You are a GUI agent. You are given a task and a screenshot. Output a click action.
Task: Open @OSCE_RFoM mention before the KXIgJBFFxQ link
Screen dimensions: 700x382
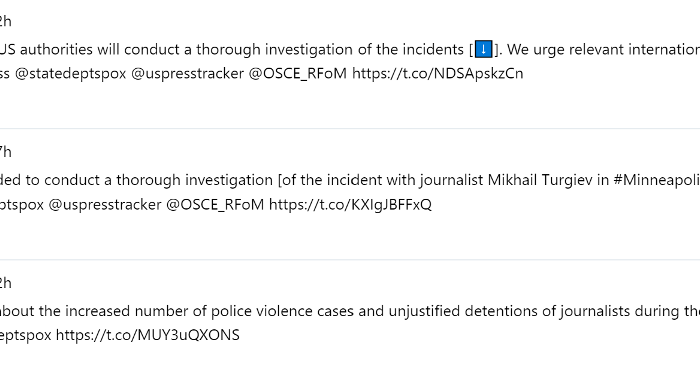click(x=215, y=204)
